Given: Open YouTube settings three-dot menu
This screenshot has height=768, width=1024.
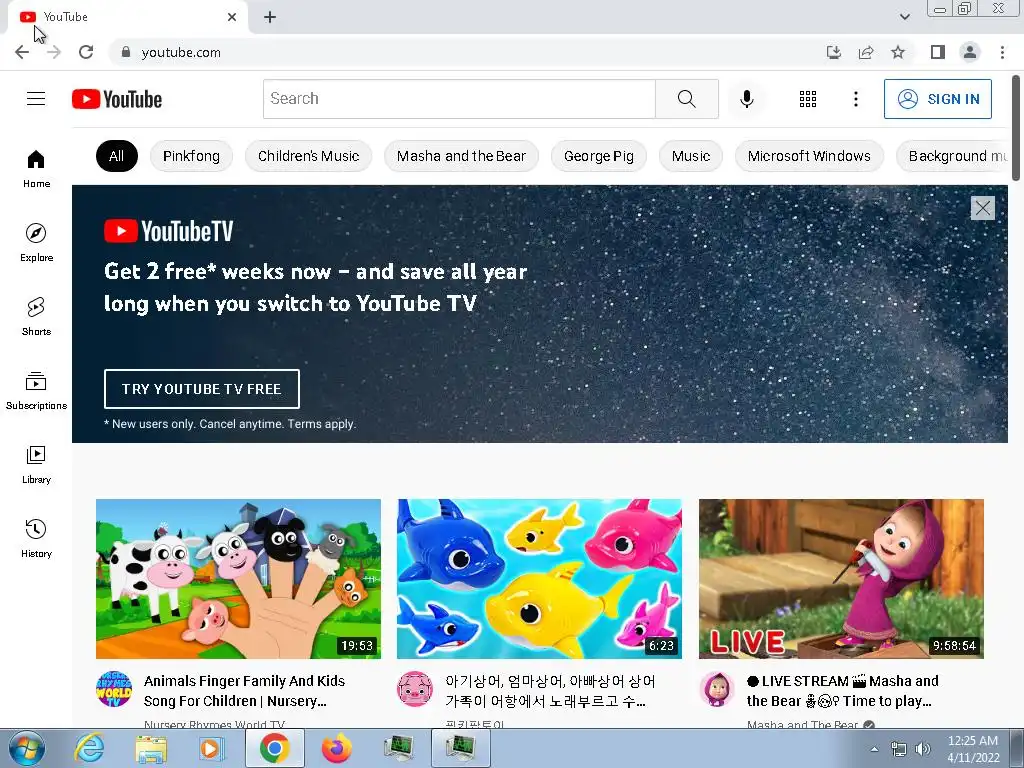Looking at the screenshot, I should click(x=856, y=99).
